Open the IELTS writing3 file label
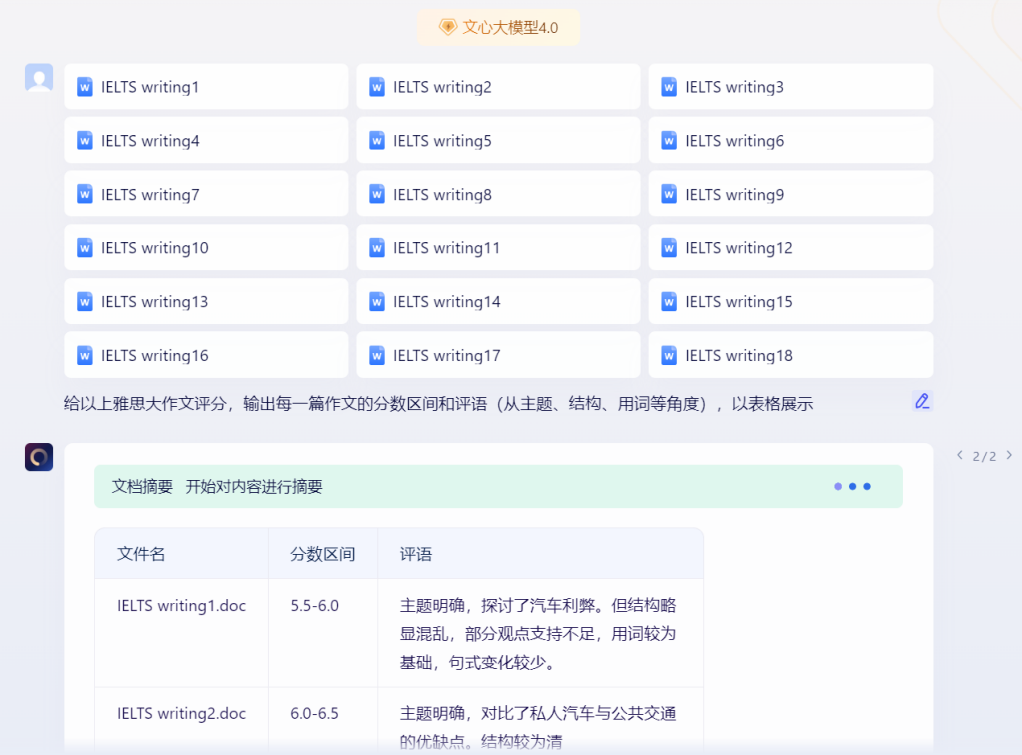 pyautogui.click(x=735, y=87)
